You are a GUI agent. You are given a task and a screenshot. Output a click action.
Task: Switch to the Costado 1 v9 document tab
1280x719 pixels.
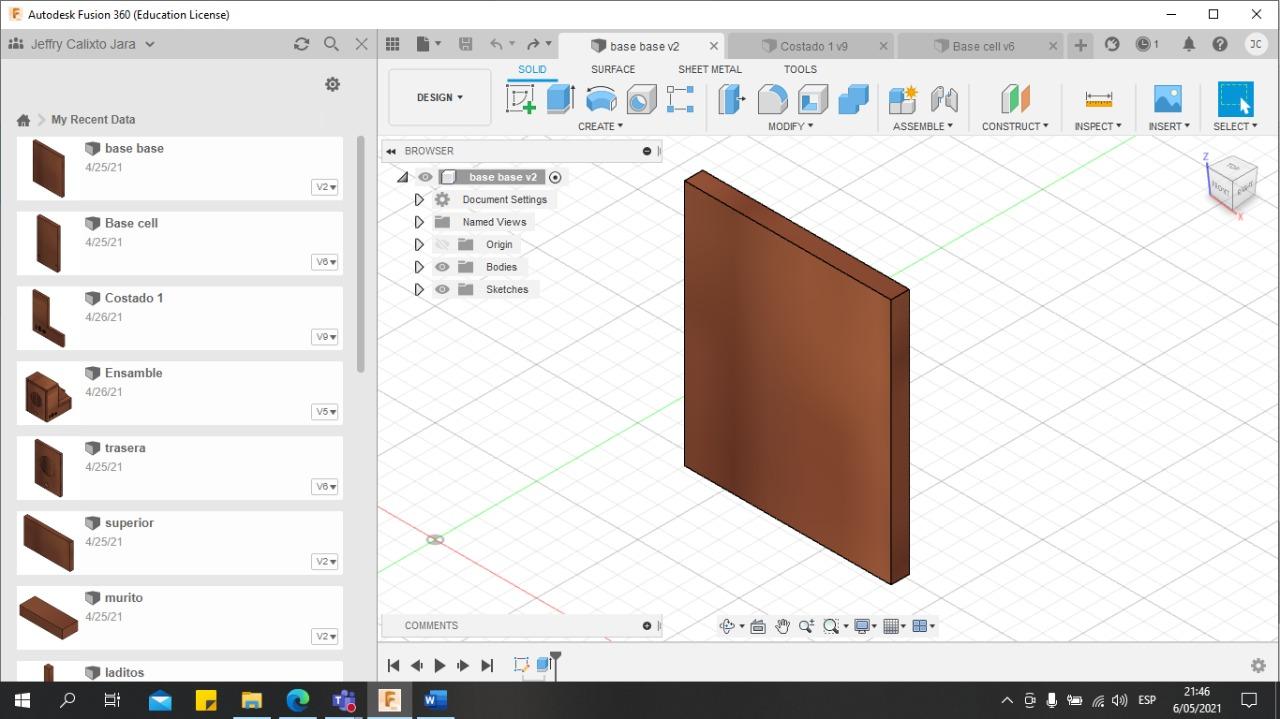(812, 46)
